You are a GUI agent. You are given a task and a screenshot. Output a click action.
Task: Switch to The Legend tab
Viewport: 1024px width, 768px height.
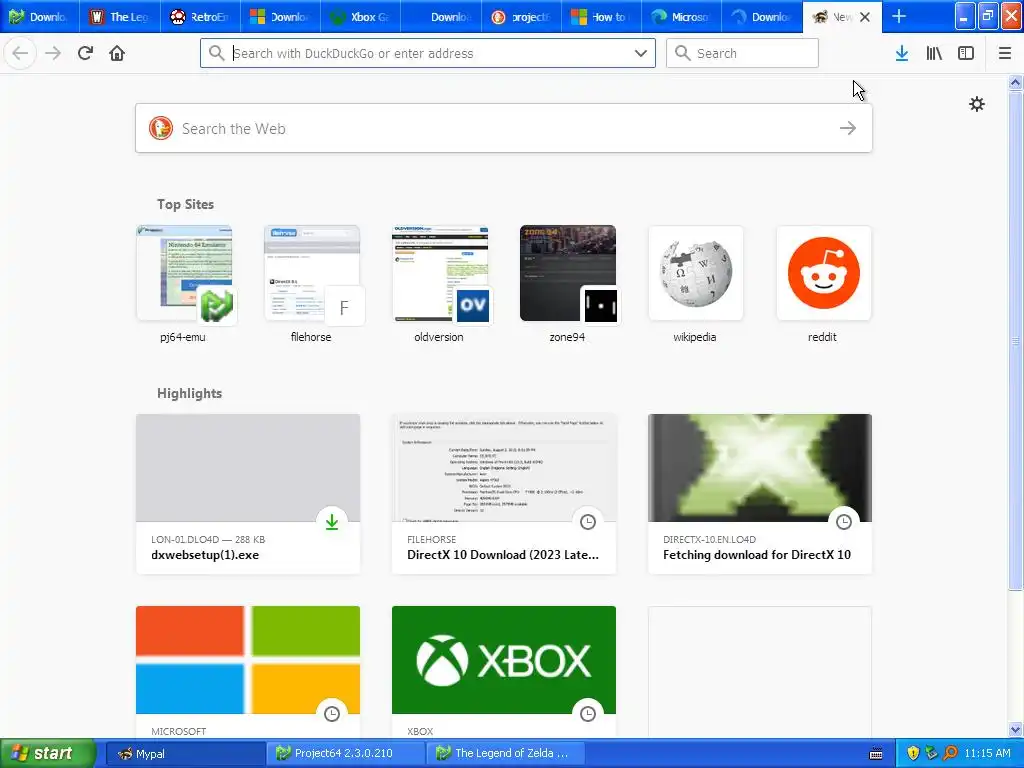point(120,16)
